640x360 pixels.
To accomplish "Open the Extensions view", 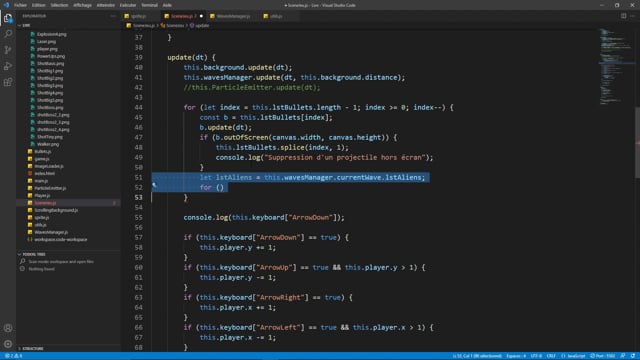I will coord(8,82).
